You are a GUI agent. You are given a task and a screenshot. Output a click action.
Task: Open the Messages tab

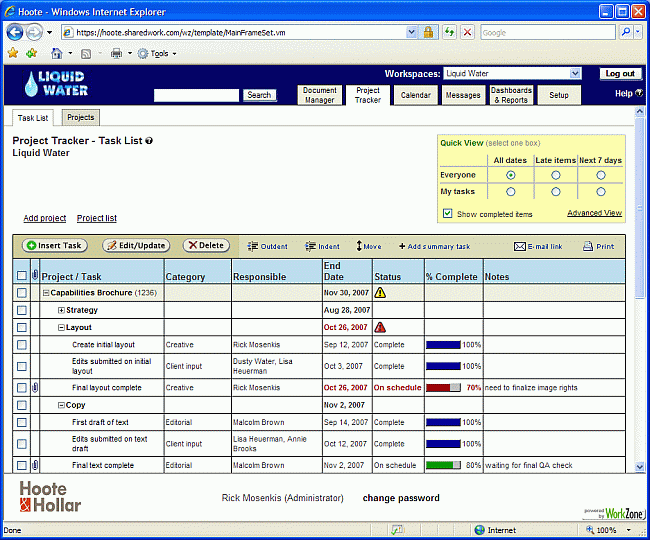[463, 95]
